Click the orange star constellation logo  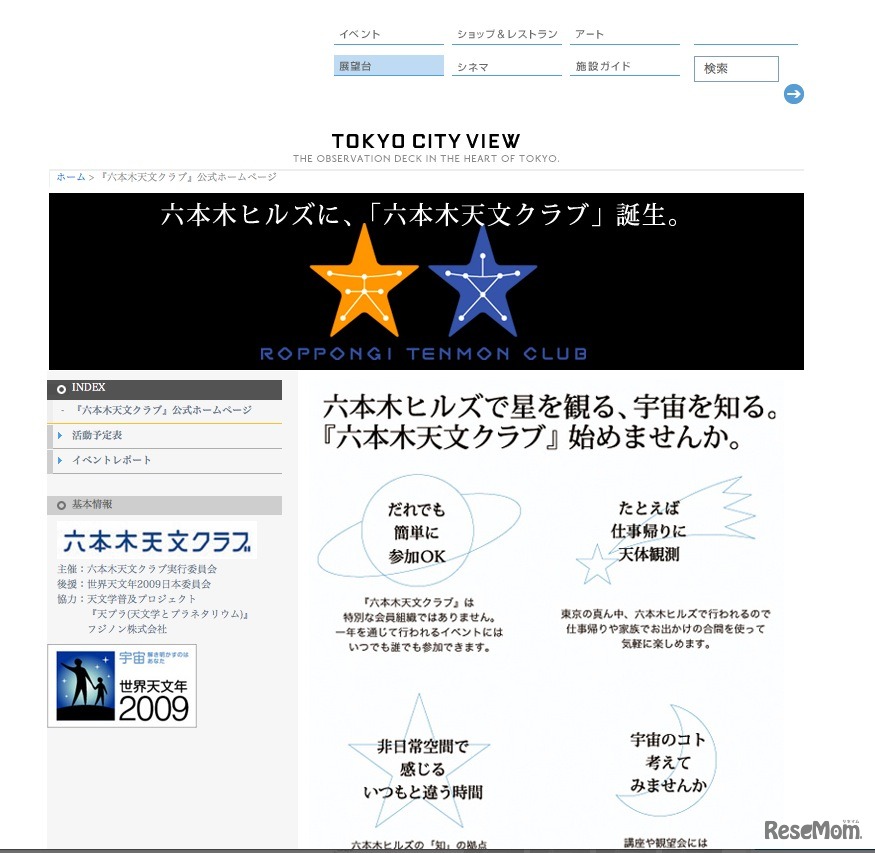pos(364,281)
